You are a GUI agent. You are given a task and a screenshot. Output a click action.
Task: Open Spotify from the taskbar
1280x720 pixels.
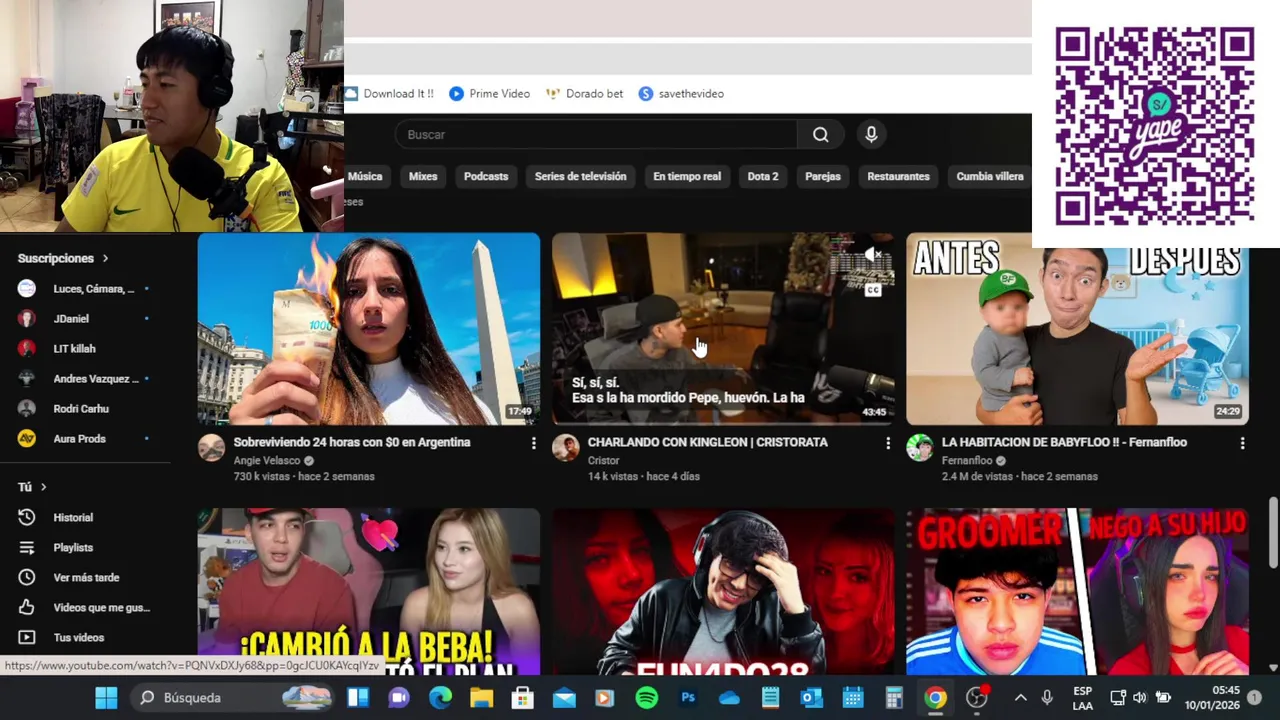646,697
